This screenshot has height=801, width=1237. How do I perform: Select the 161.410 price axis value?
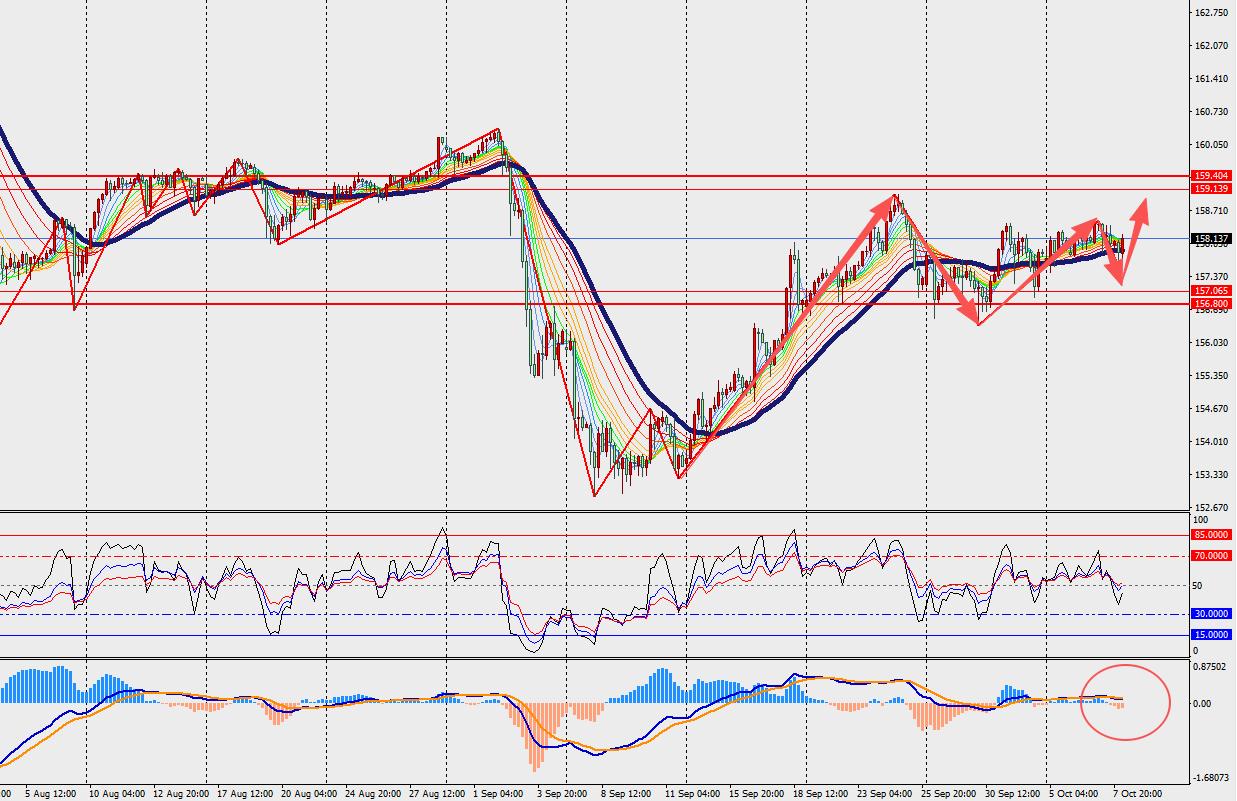(1211, 79)
